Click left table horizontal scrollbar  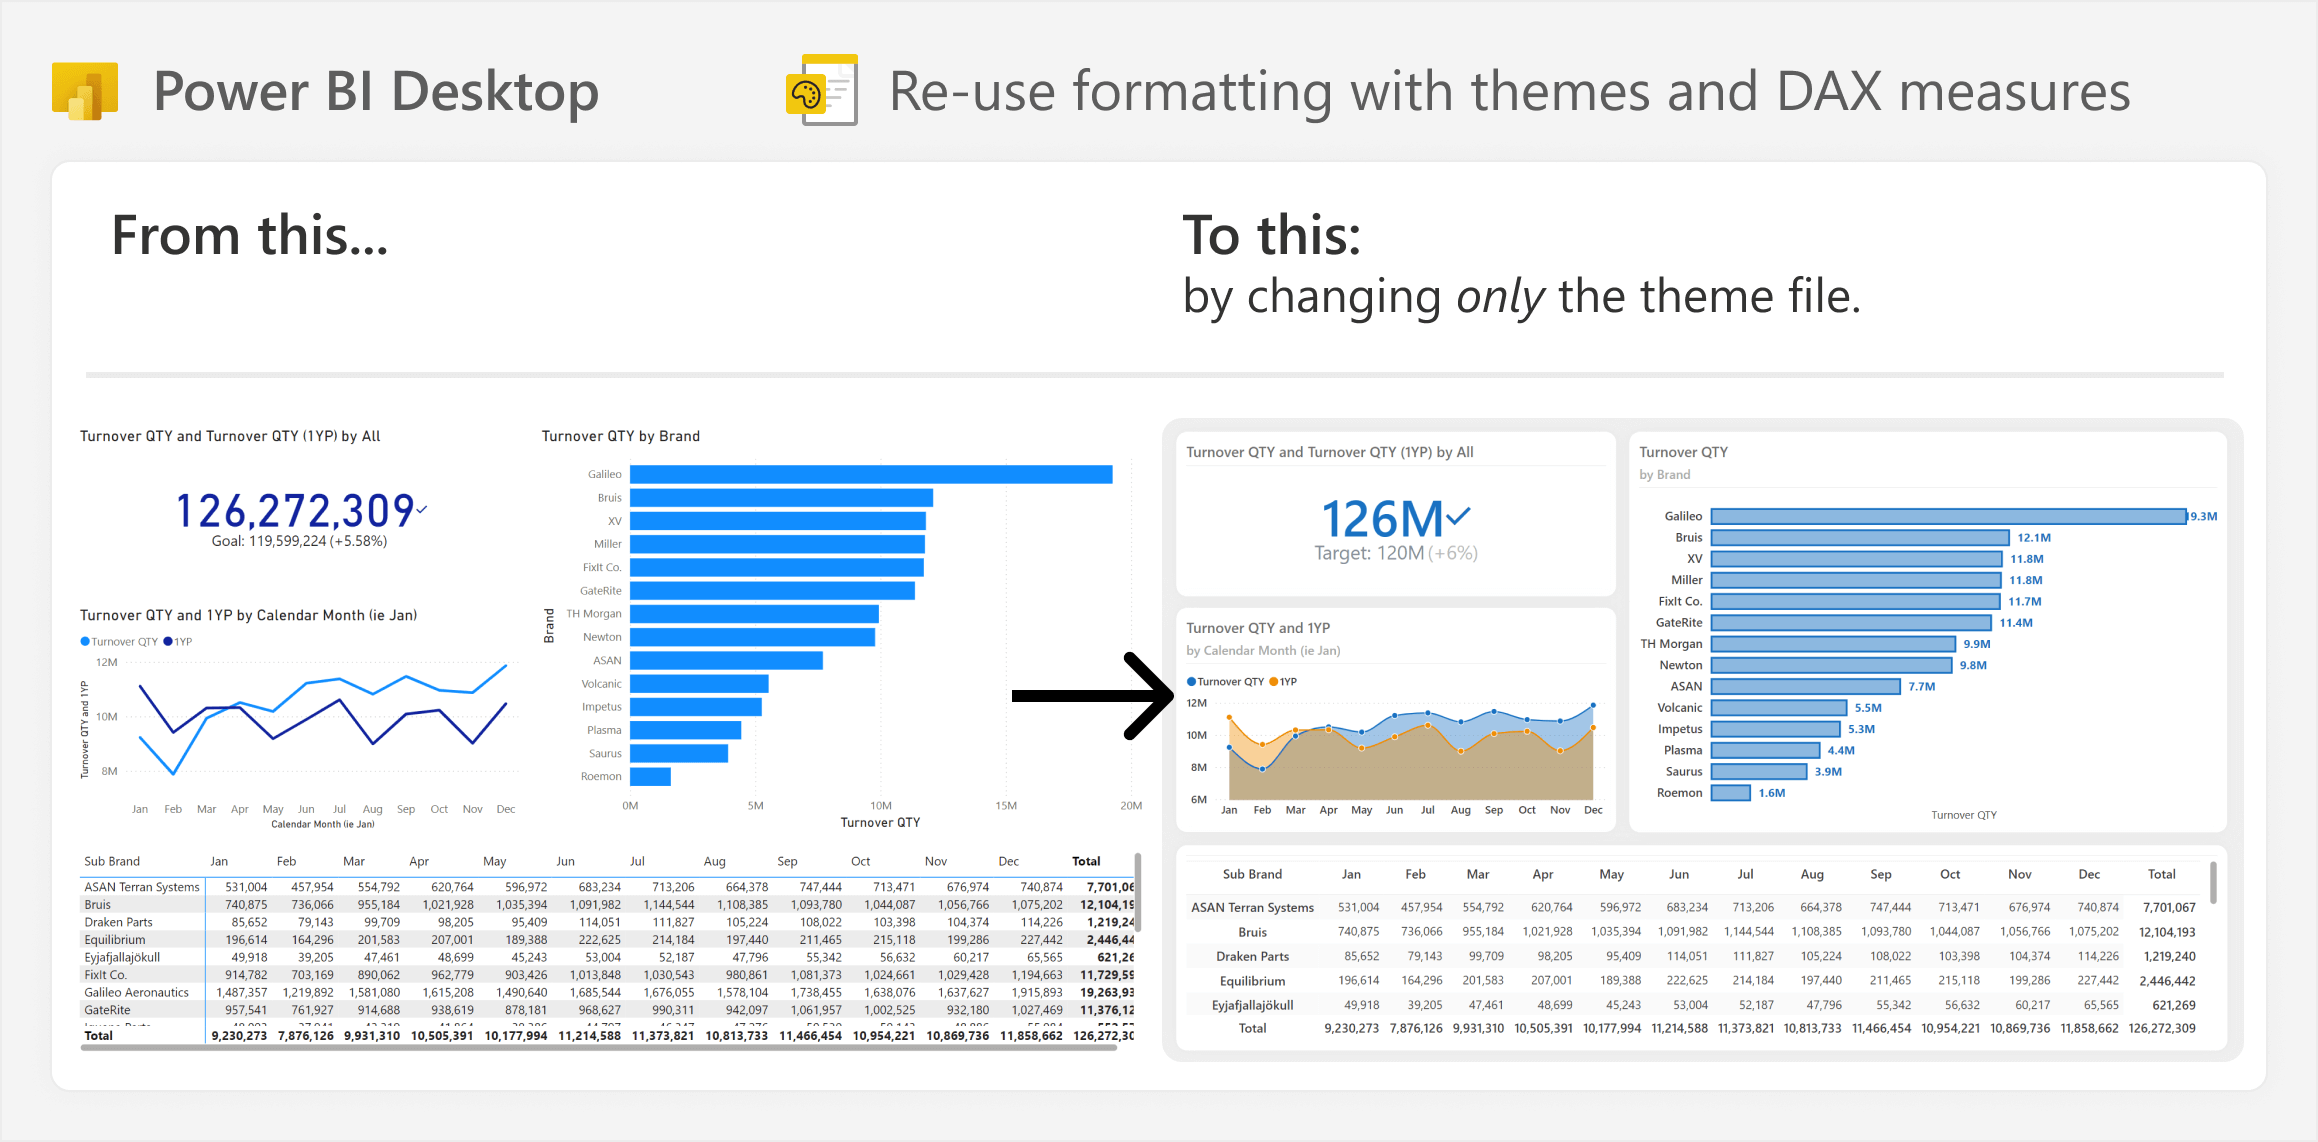pos(599,1047)
